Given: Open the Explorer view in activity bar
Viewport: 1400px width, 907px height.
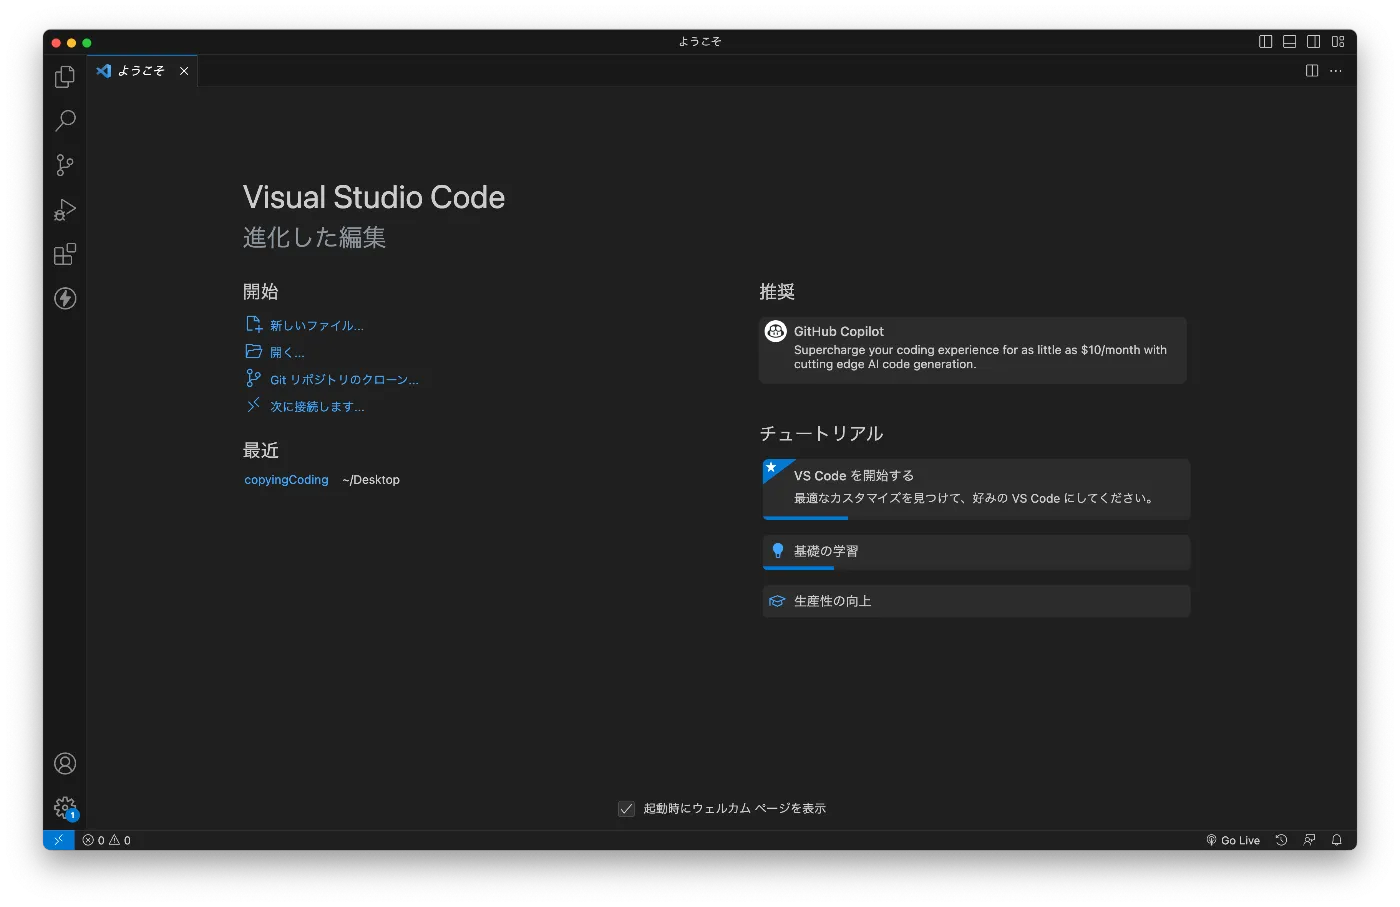Looking at the screenshot, I should click(x=65, y=77).
